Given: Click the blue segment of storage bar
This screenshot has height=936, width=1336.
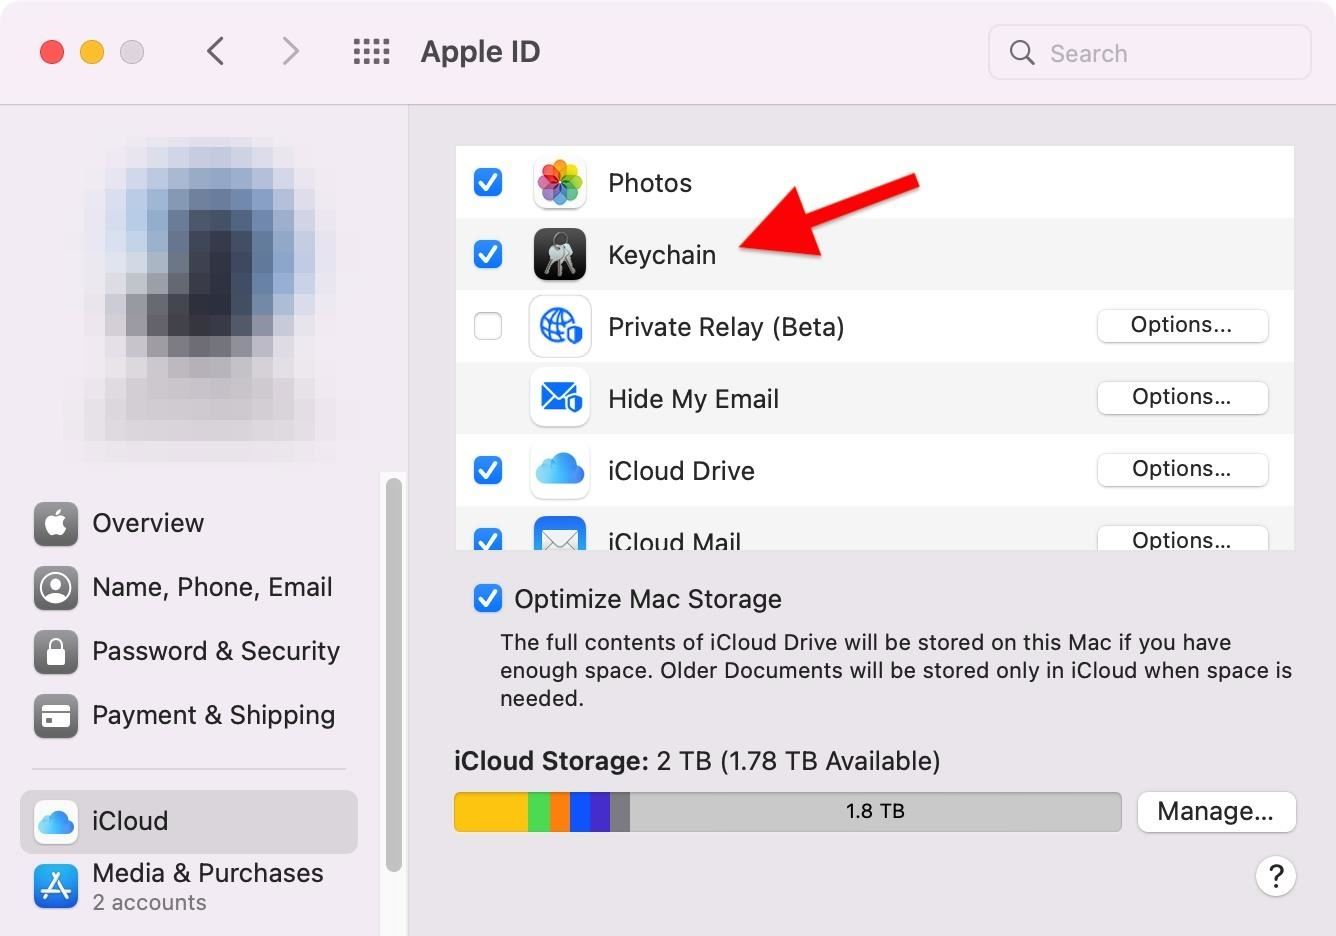Looking at the screenshot, I should (x=580, y=811).
